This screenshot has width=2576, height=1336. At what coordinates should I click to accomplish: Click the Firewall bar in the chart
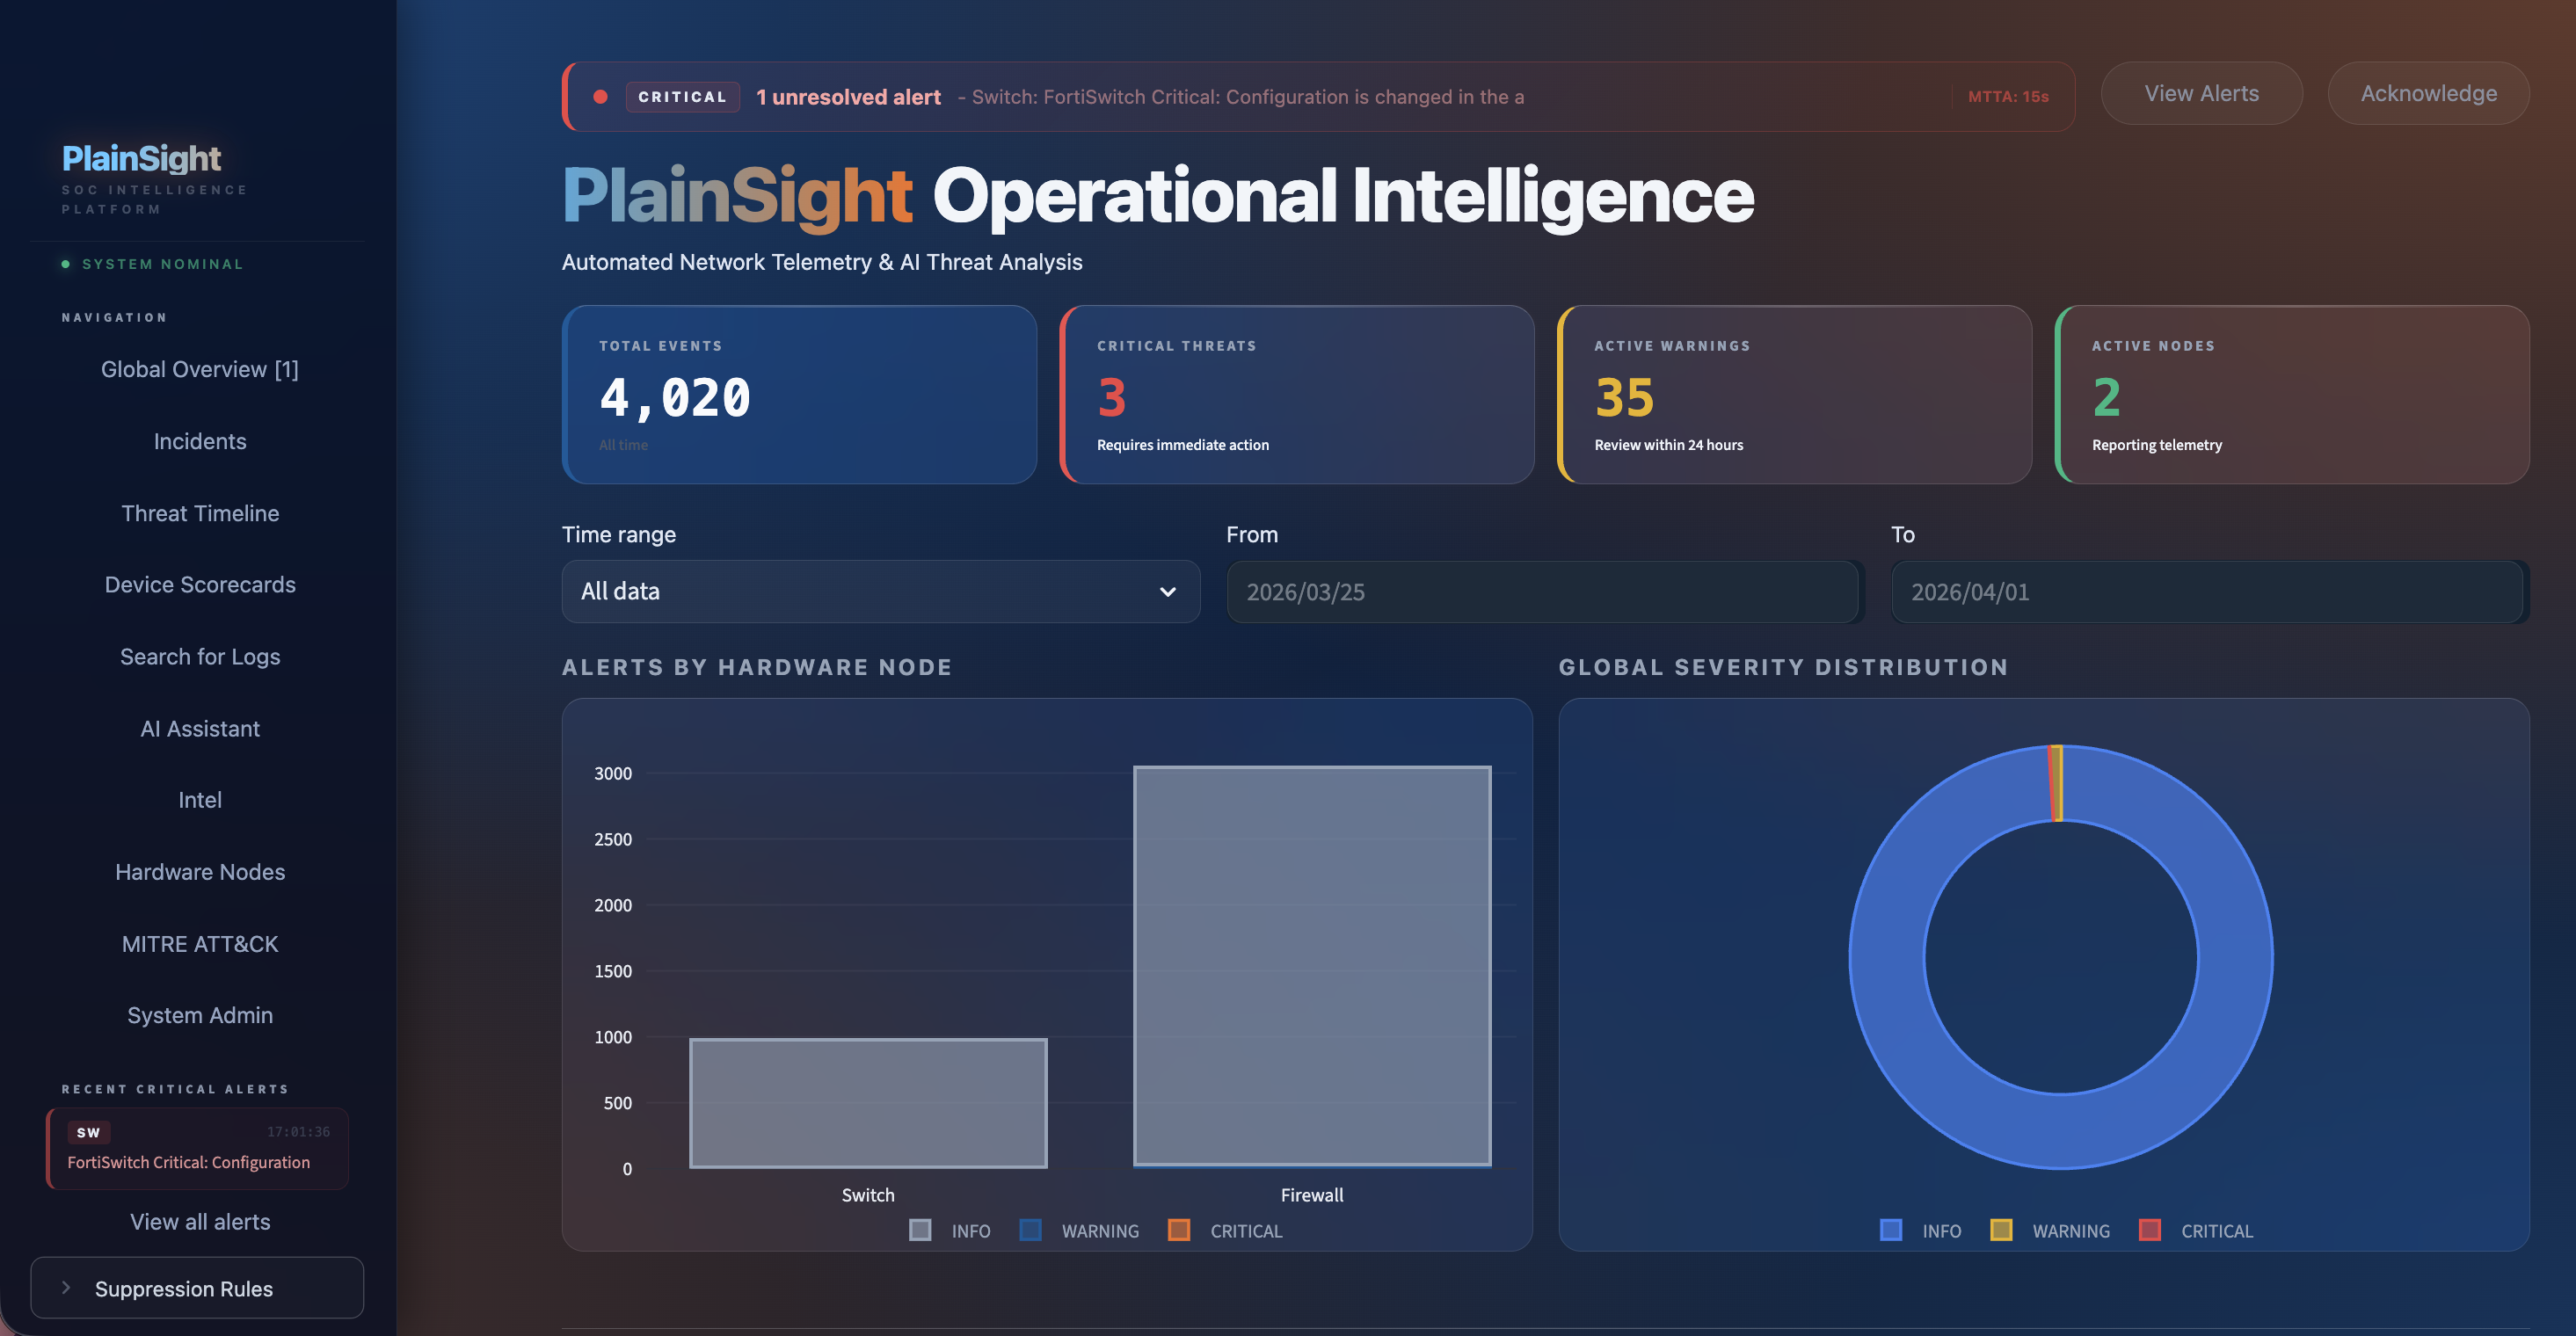tap(1311, 965)
